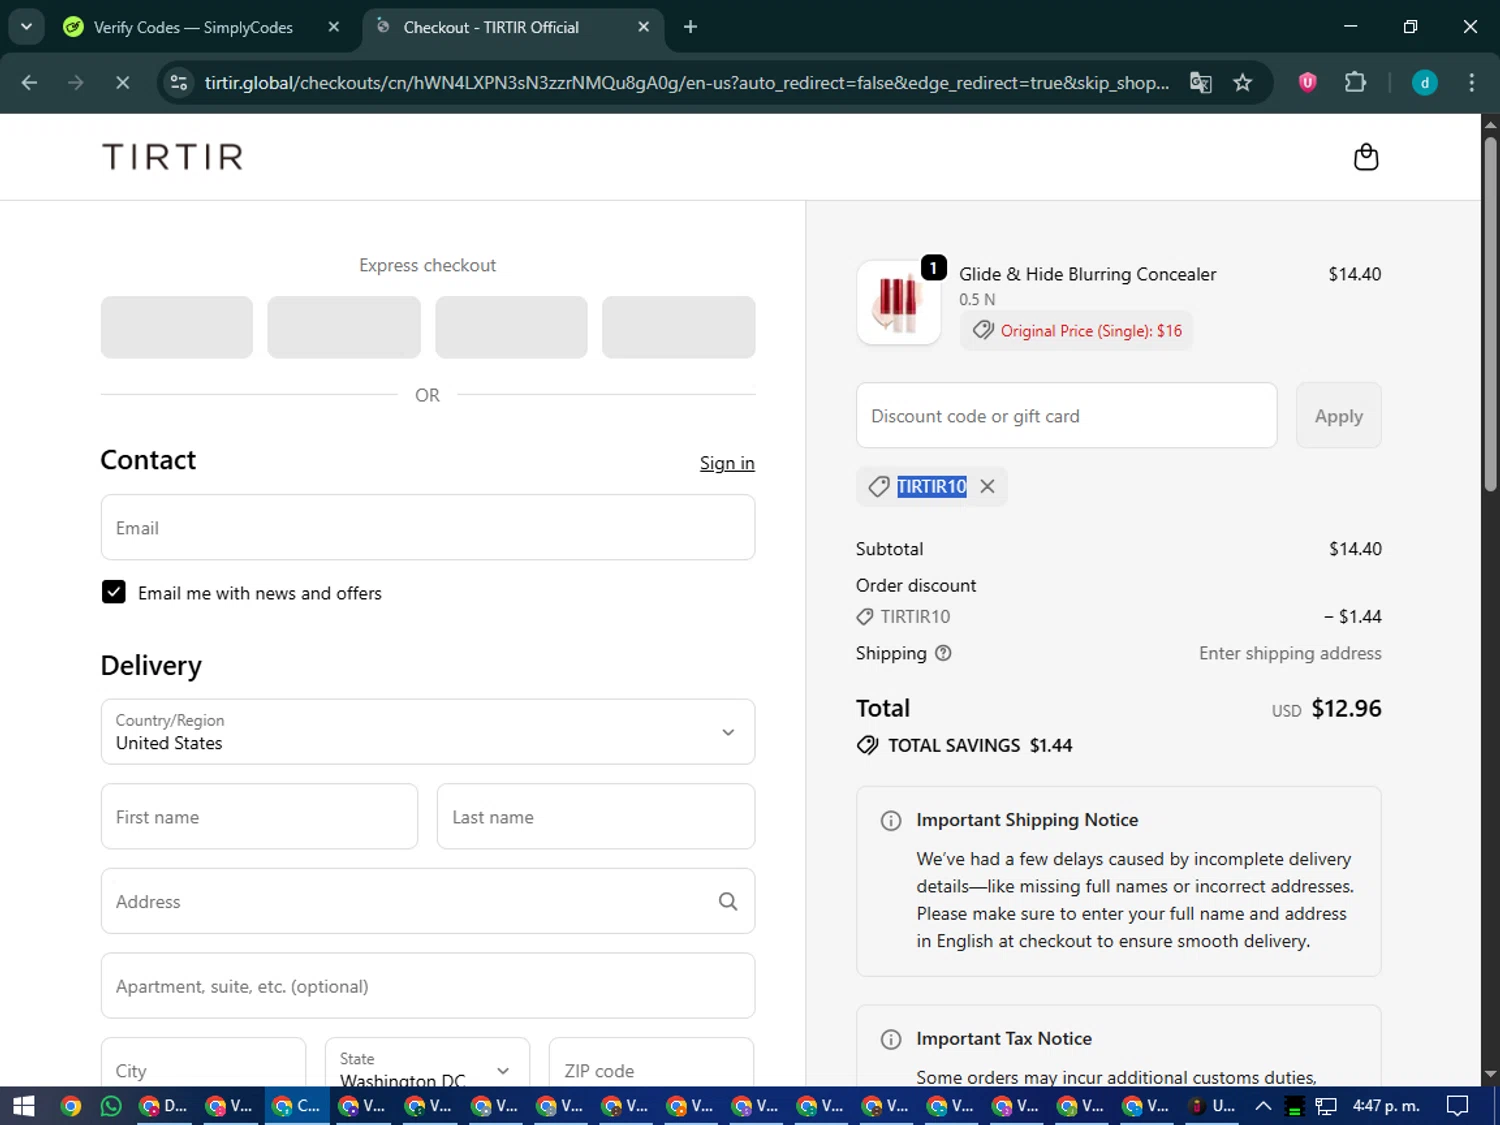This screenshot has width=1500, height=1125.
Task: Click the first express checkout button
Action: pyautogui.click(x=177, y=327)
